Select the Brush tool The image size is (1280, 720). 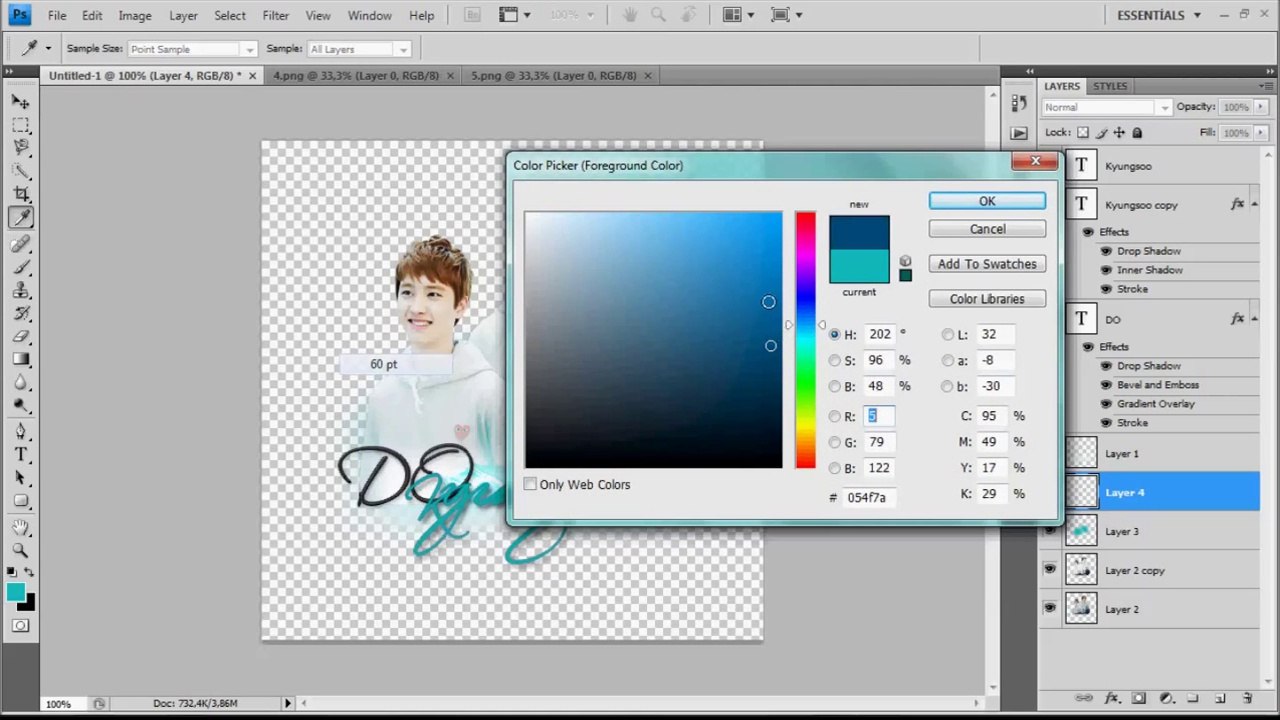21,267
